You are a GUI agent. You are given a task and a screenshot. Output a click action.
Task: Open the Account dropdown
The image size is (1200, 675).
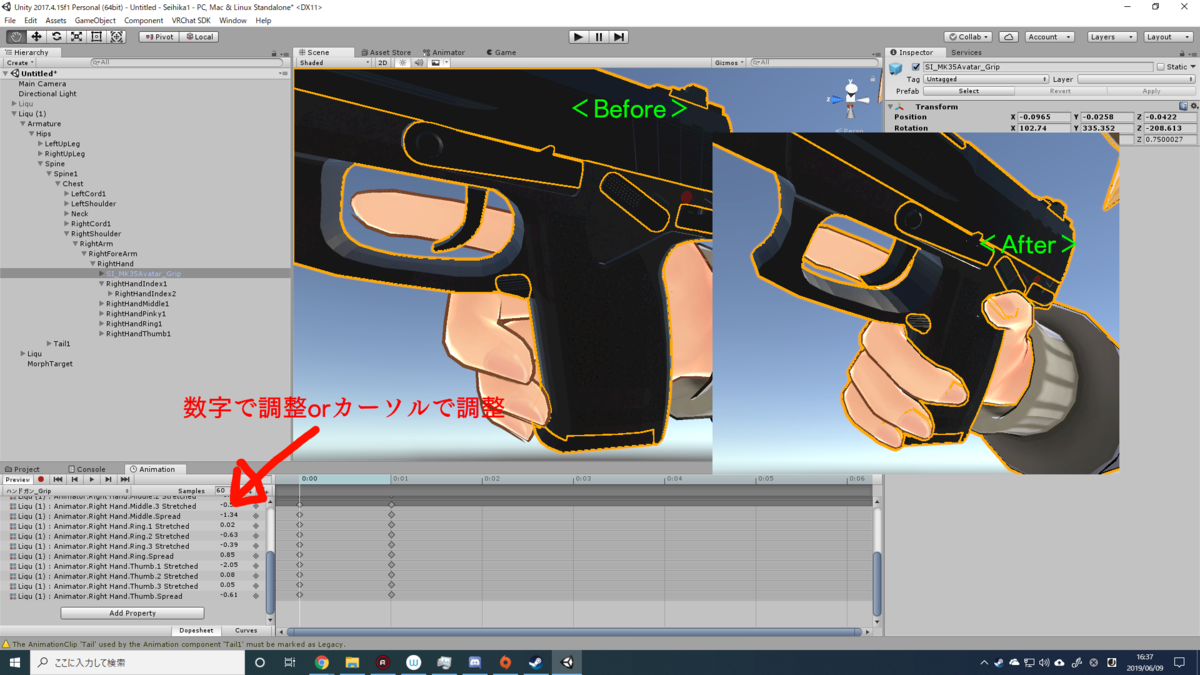(1049, 37)
